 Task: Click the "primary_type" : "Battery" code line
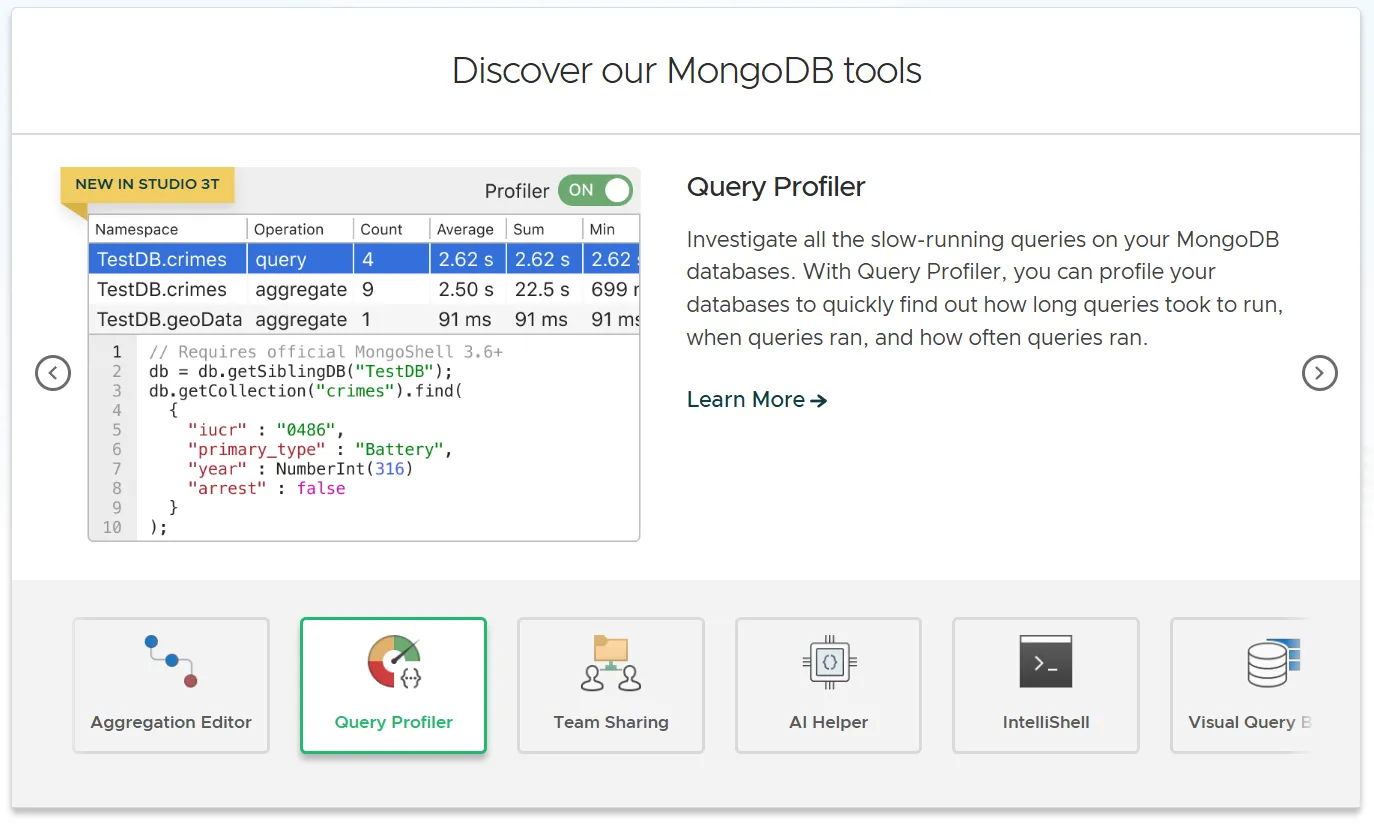coord(320,450)
